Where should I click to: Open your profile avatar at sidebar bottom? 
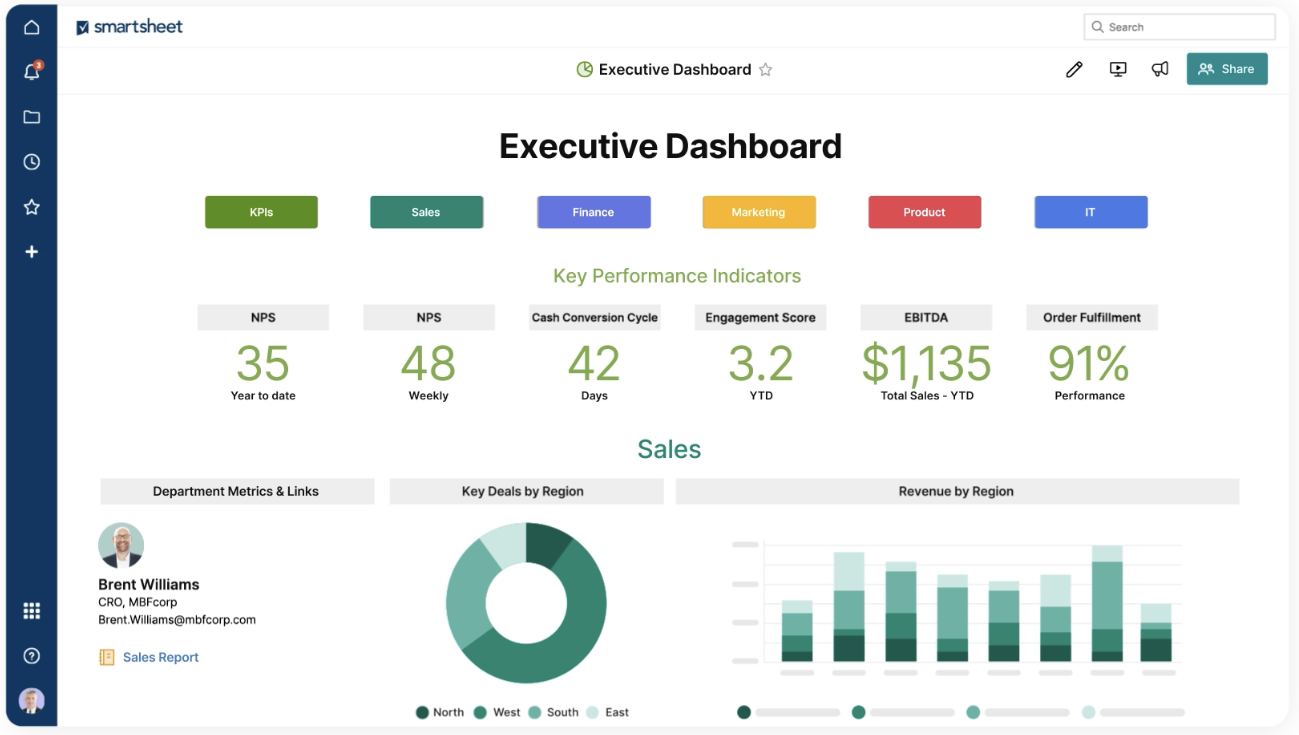(x=31, y=700)
